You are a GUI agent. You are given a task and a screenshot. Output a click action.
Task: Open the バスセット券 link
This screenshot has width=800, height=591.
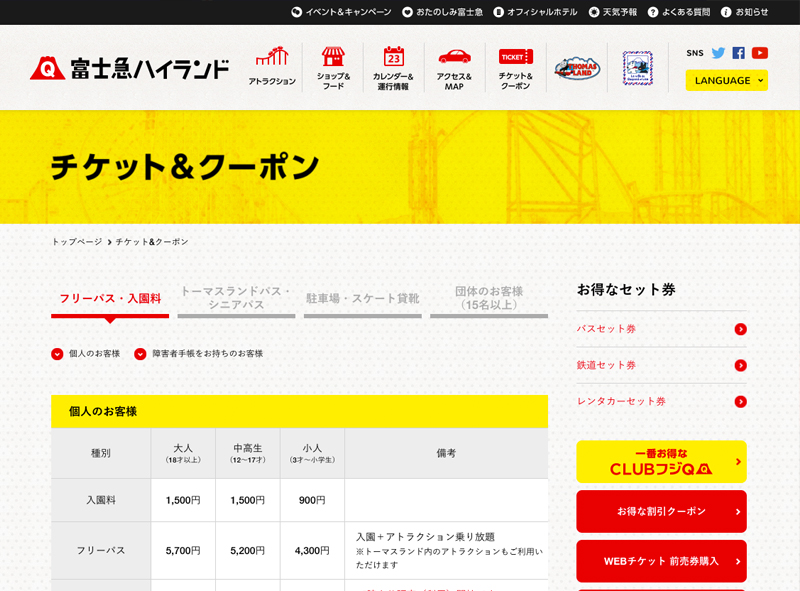click(x=661, y=329)
